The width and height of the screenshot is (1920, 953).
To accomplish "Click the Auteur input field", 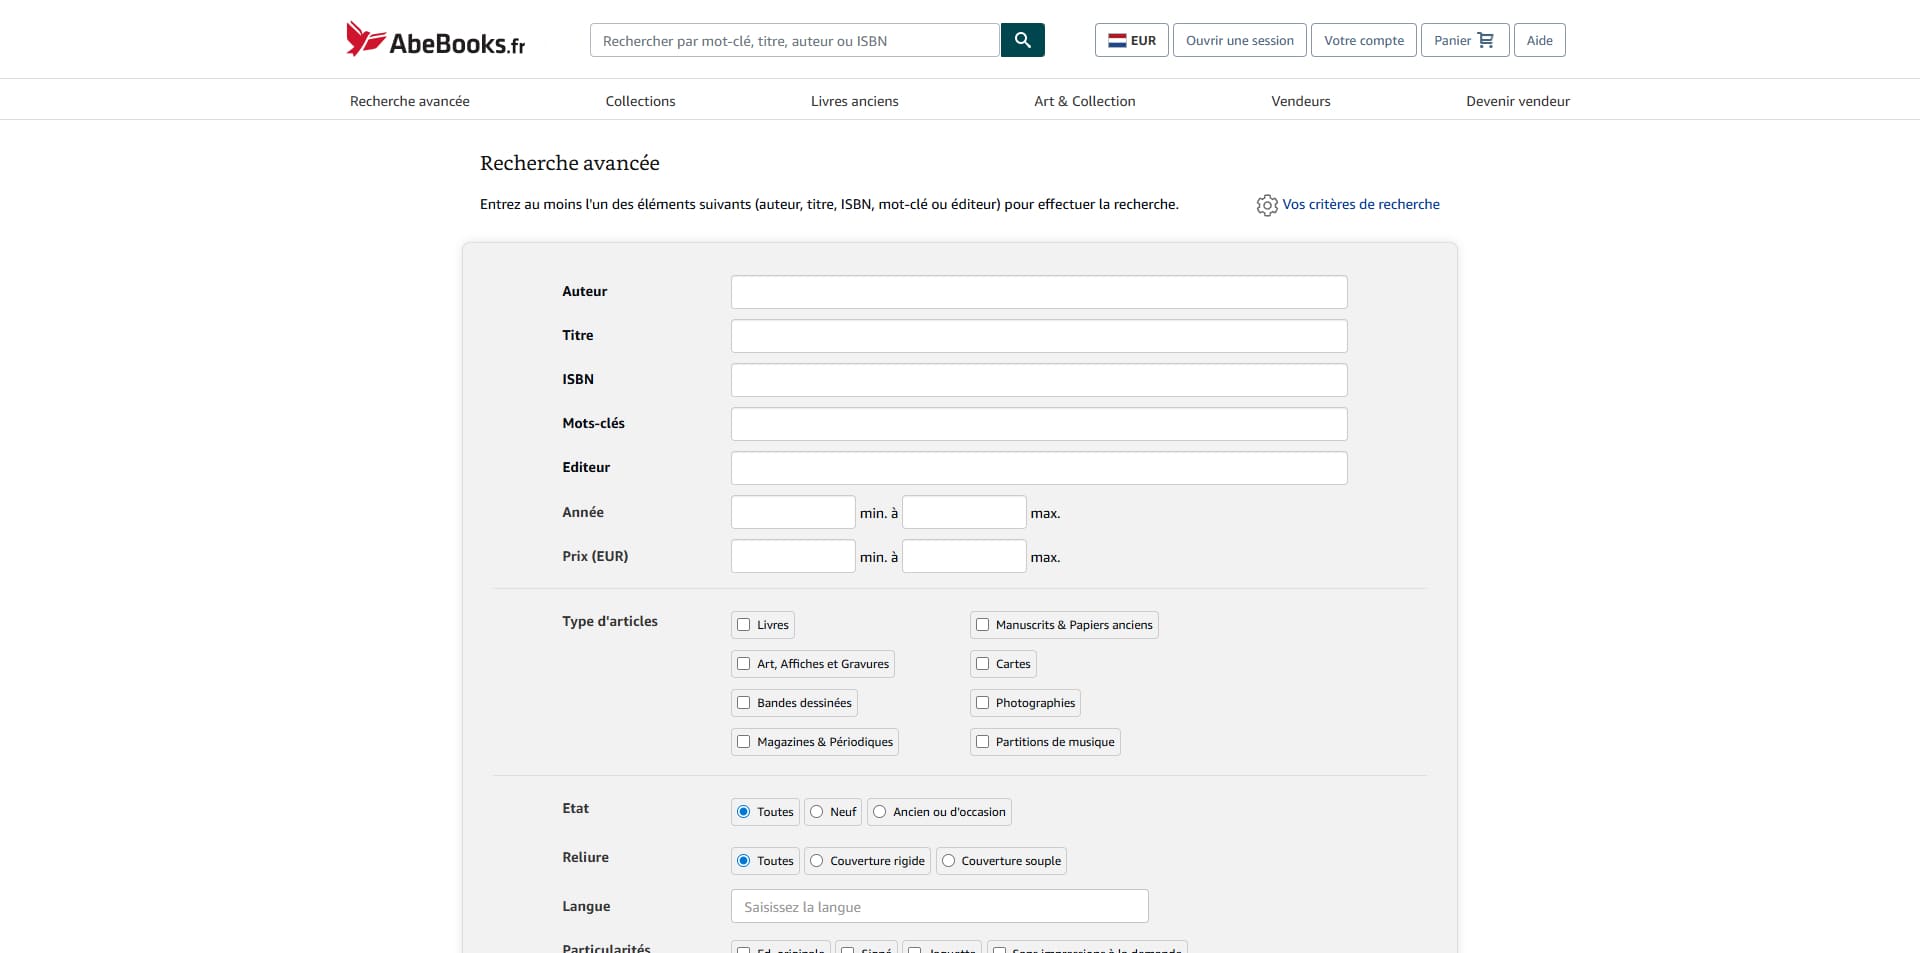I will pos(1039,292).
